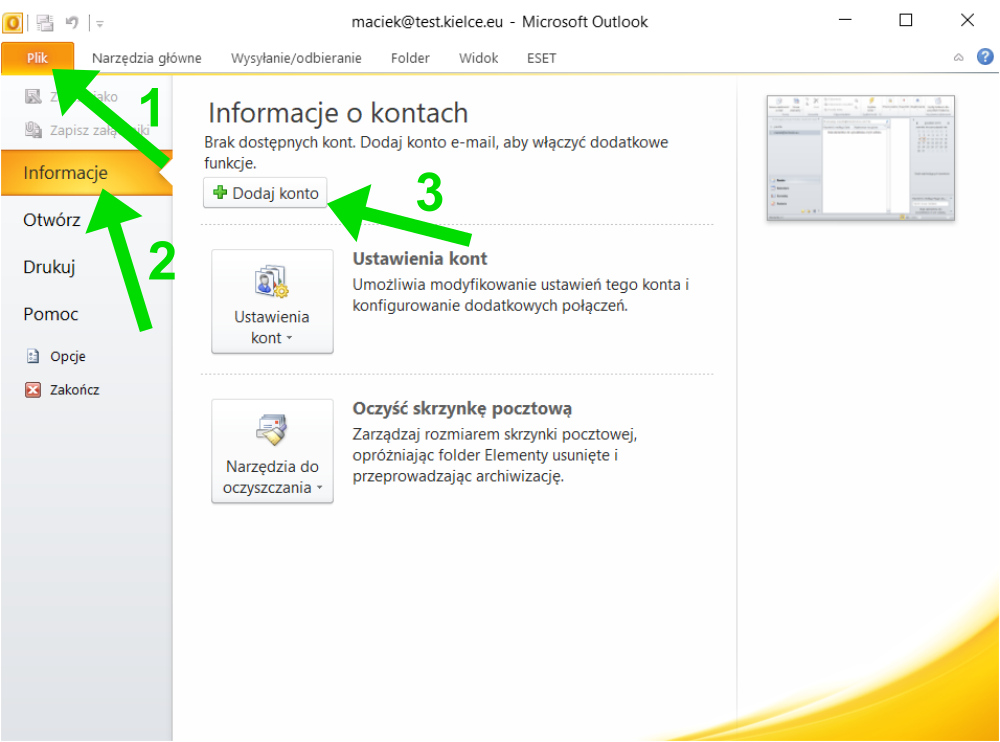This screenshot has width=1000, height=742.
Task: Open the Wysyłanie/odbieranie tab
Action: click(x=296, y=58)
